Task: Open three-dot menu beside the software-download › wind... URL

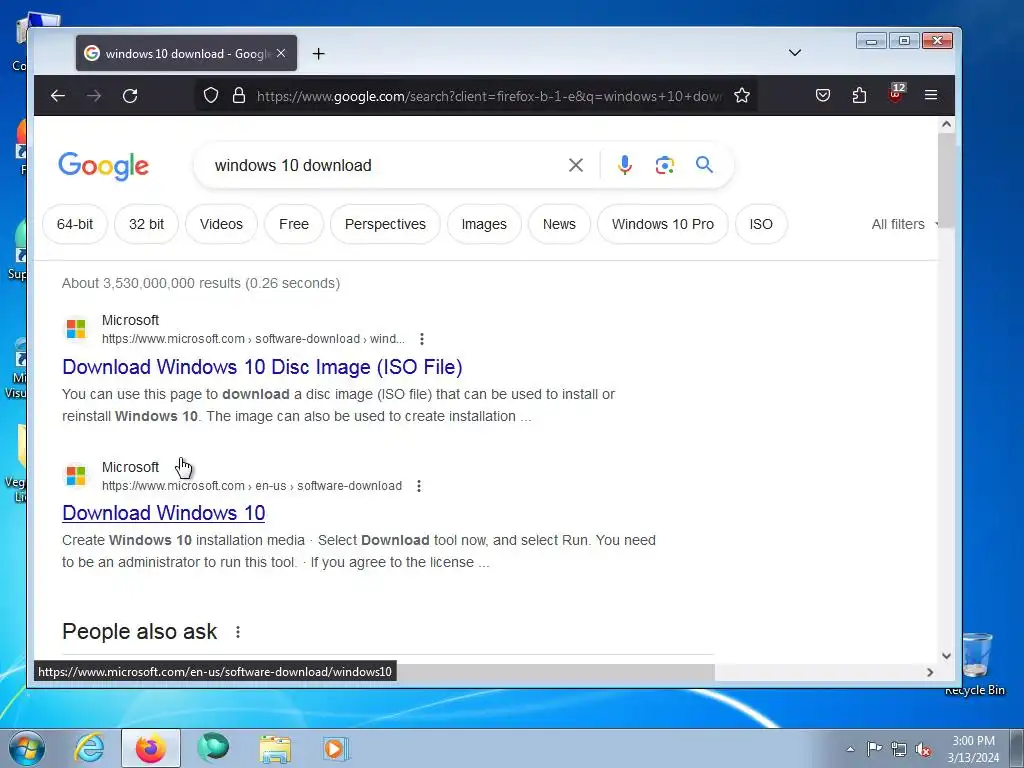Action: (422, 339)
